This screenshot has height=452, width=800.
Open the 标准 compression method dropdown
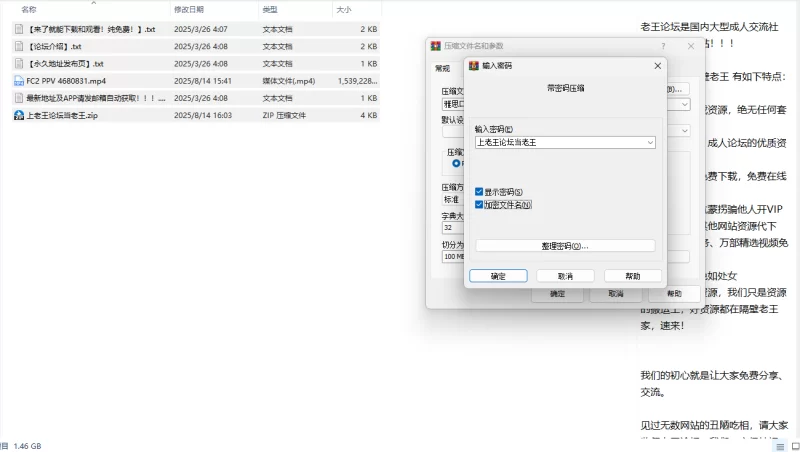(x=453, y=199)
